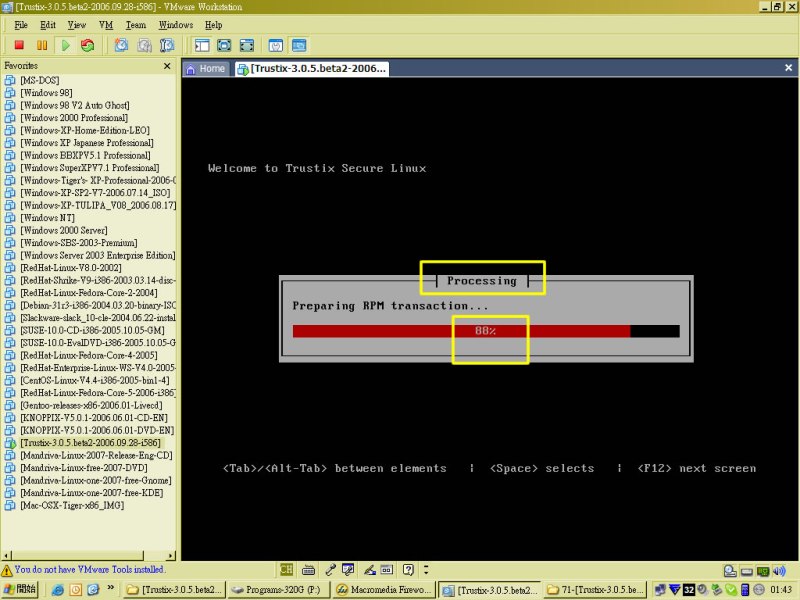Select [Mandriva-Linux-2007-Release-Eng-CD] entry
This screenshot has height=600, width=800.
96,455
